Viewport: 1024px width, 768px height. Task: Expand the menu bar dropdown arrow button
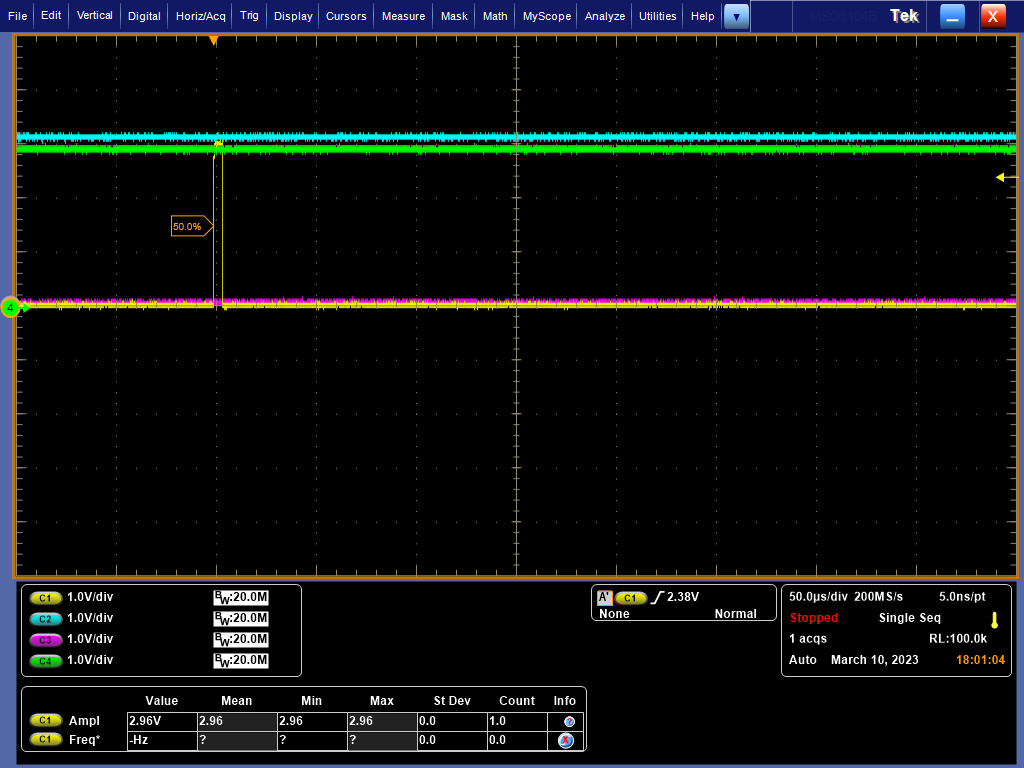tap(736, 16)
